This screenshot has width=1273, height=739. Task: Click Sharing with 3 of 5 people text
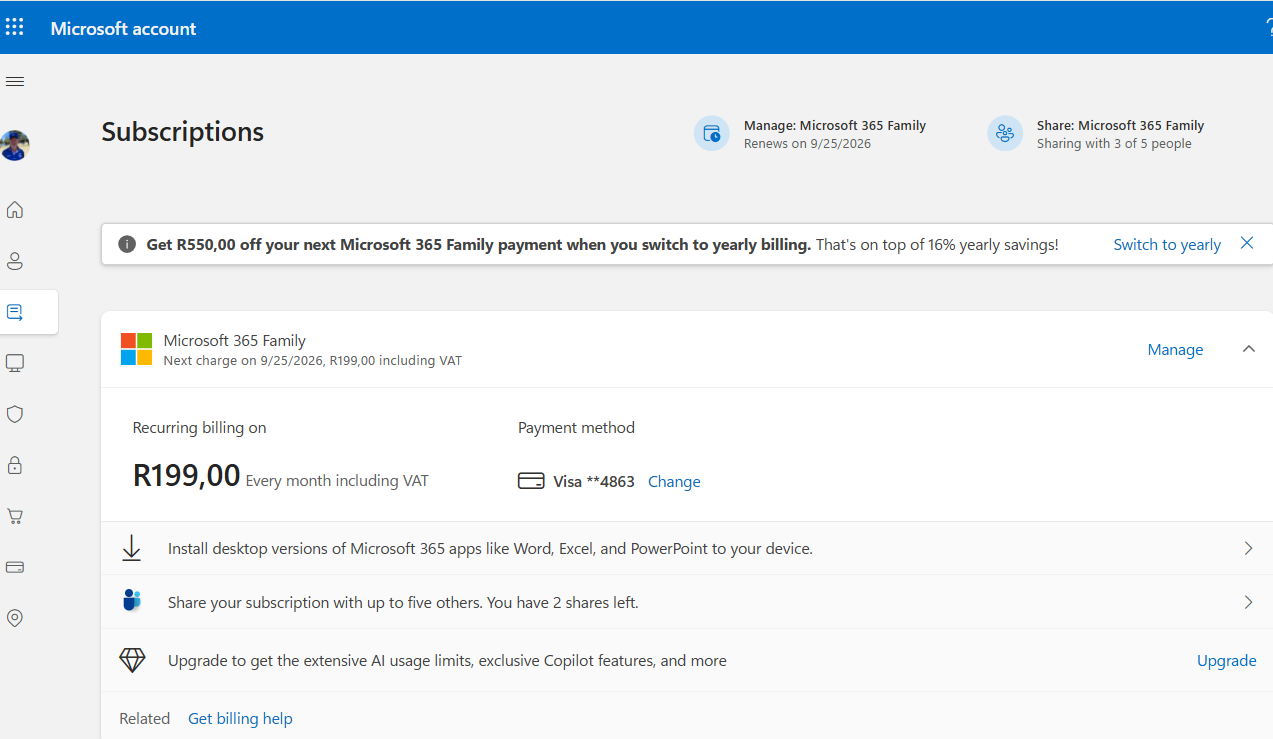pos(1114,144)
